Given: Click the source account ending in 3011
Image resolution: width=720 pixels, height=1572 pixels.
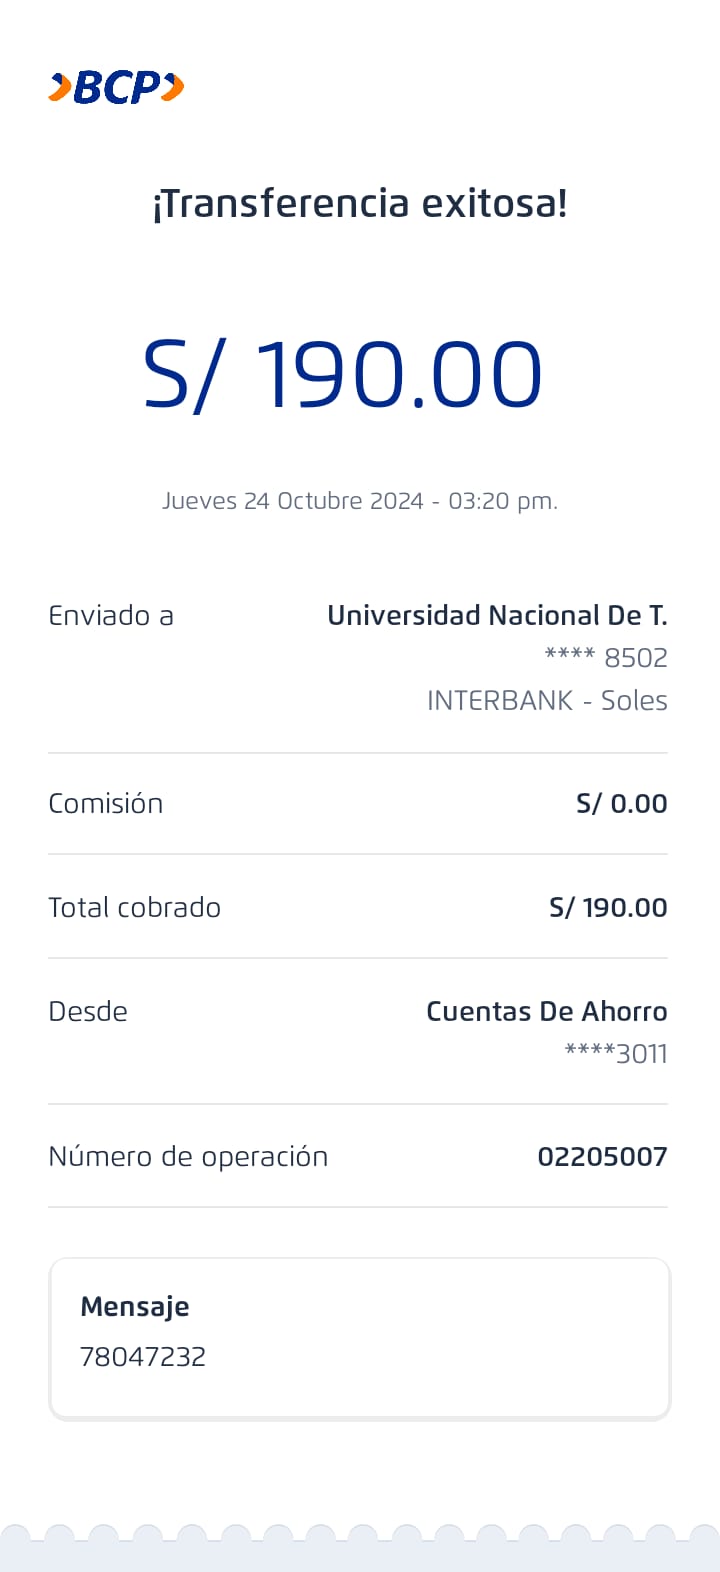Looking at the screenshot, I should (x=616, y=1054).
